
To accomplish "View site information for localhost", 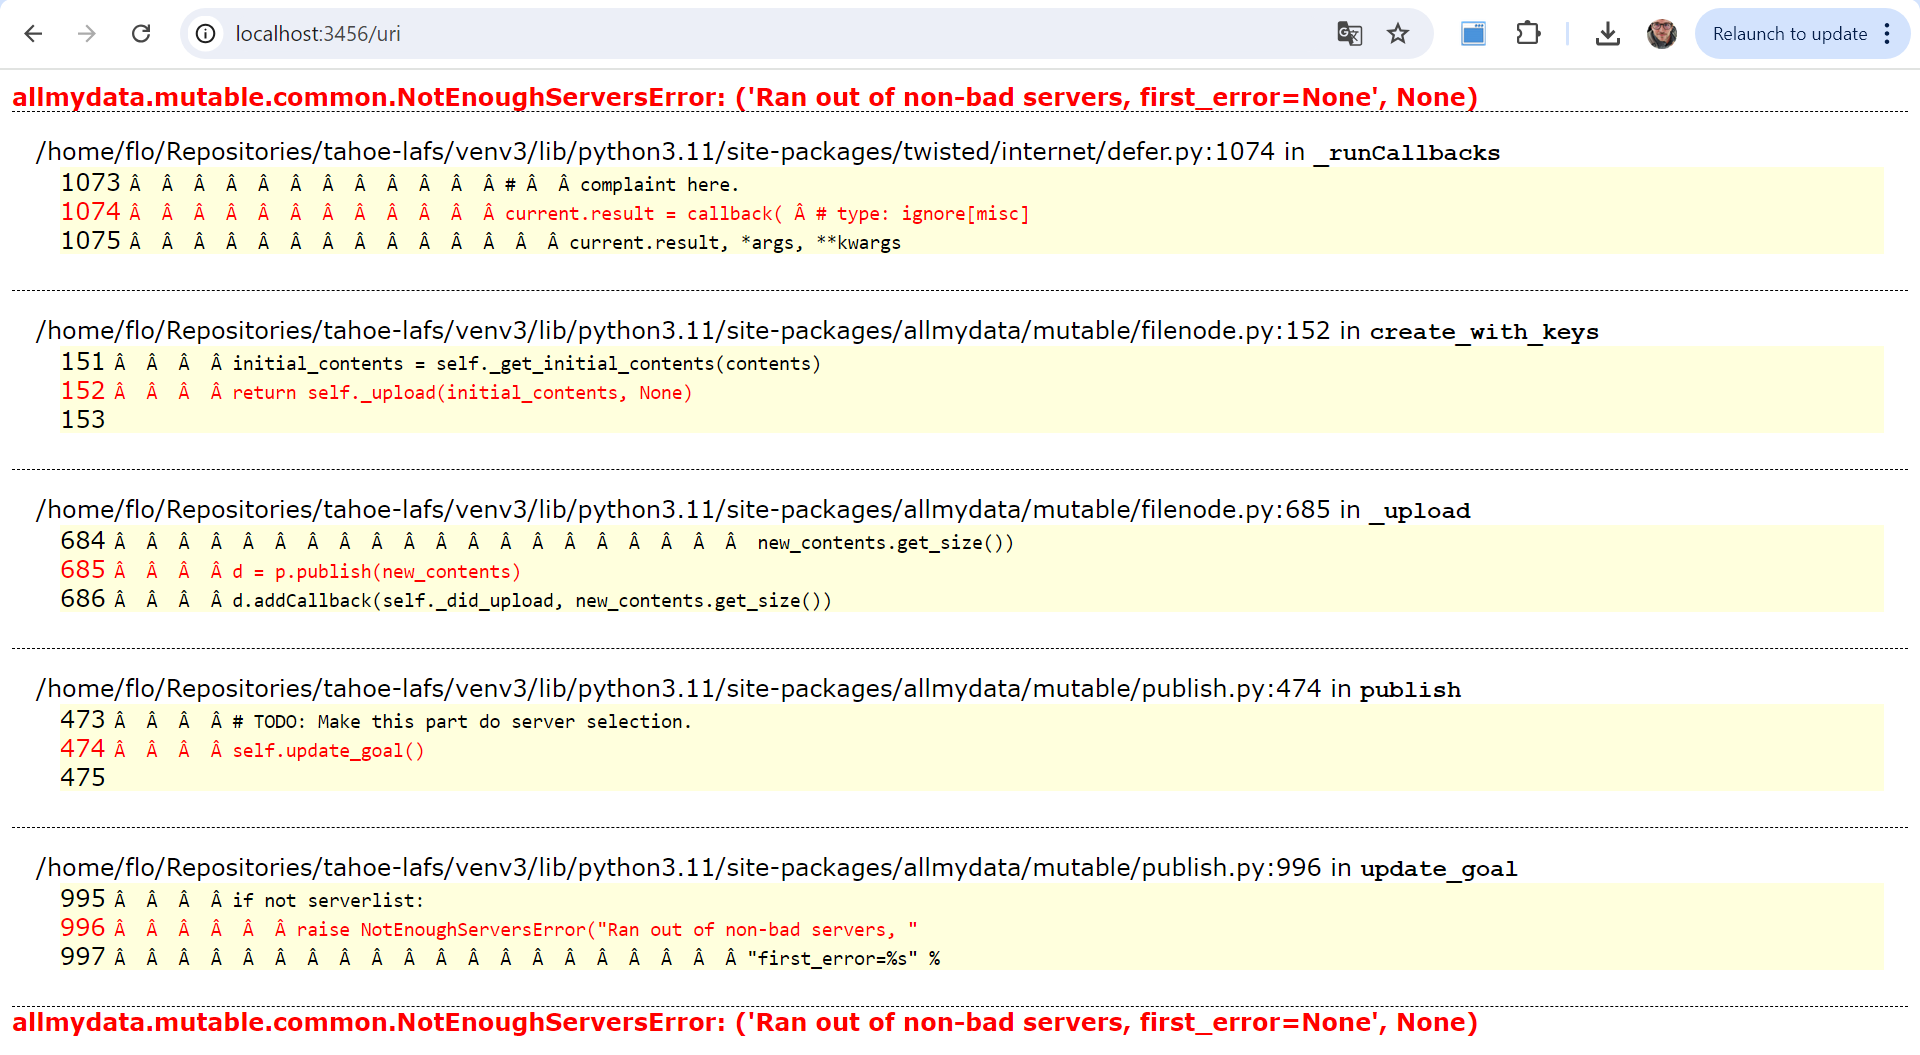I will tap(206, 34).
